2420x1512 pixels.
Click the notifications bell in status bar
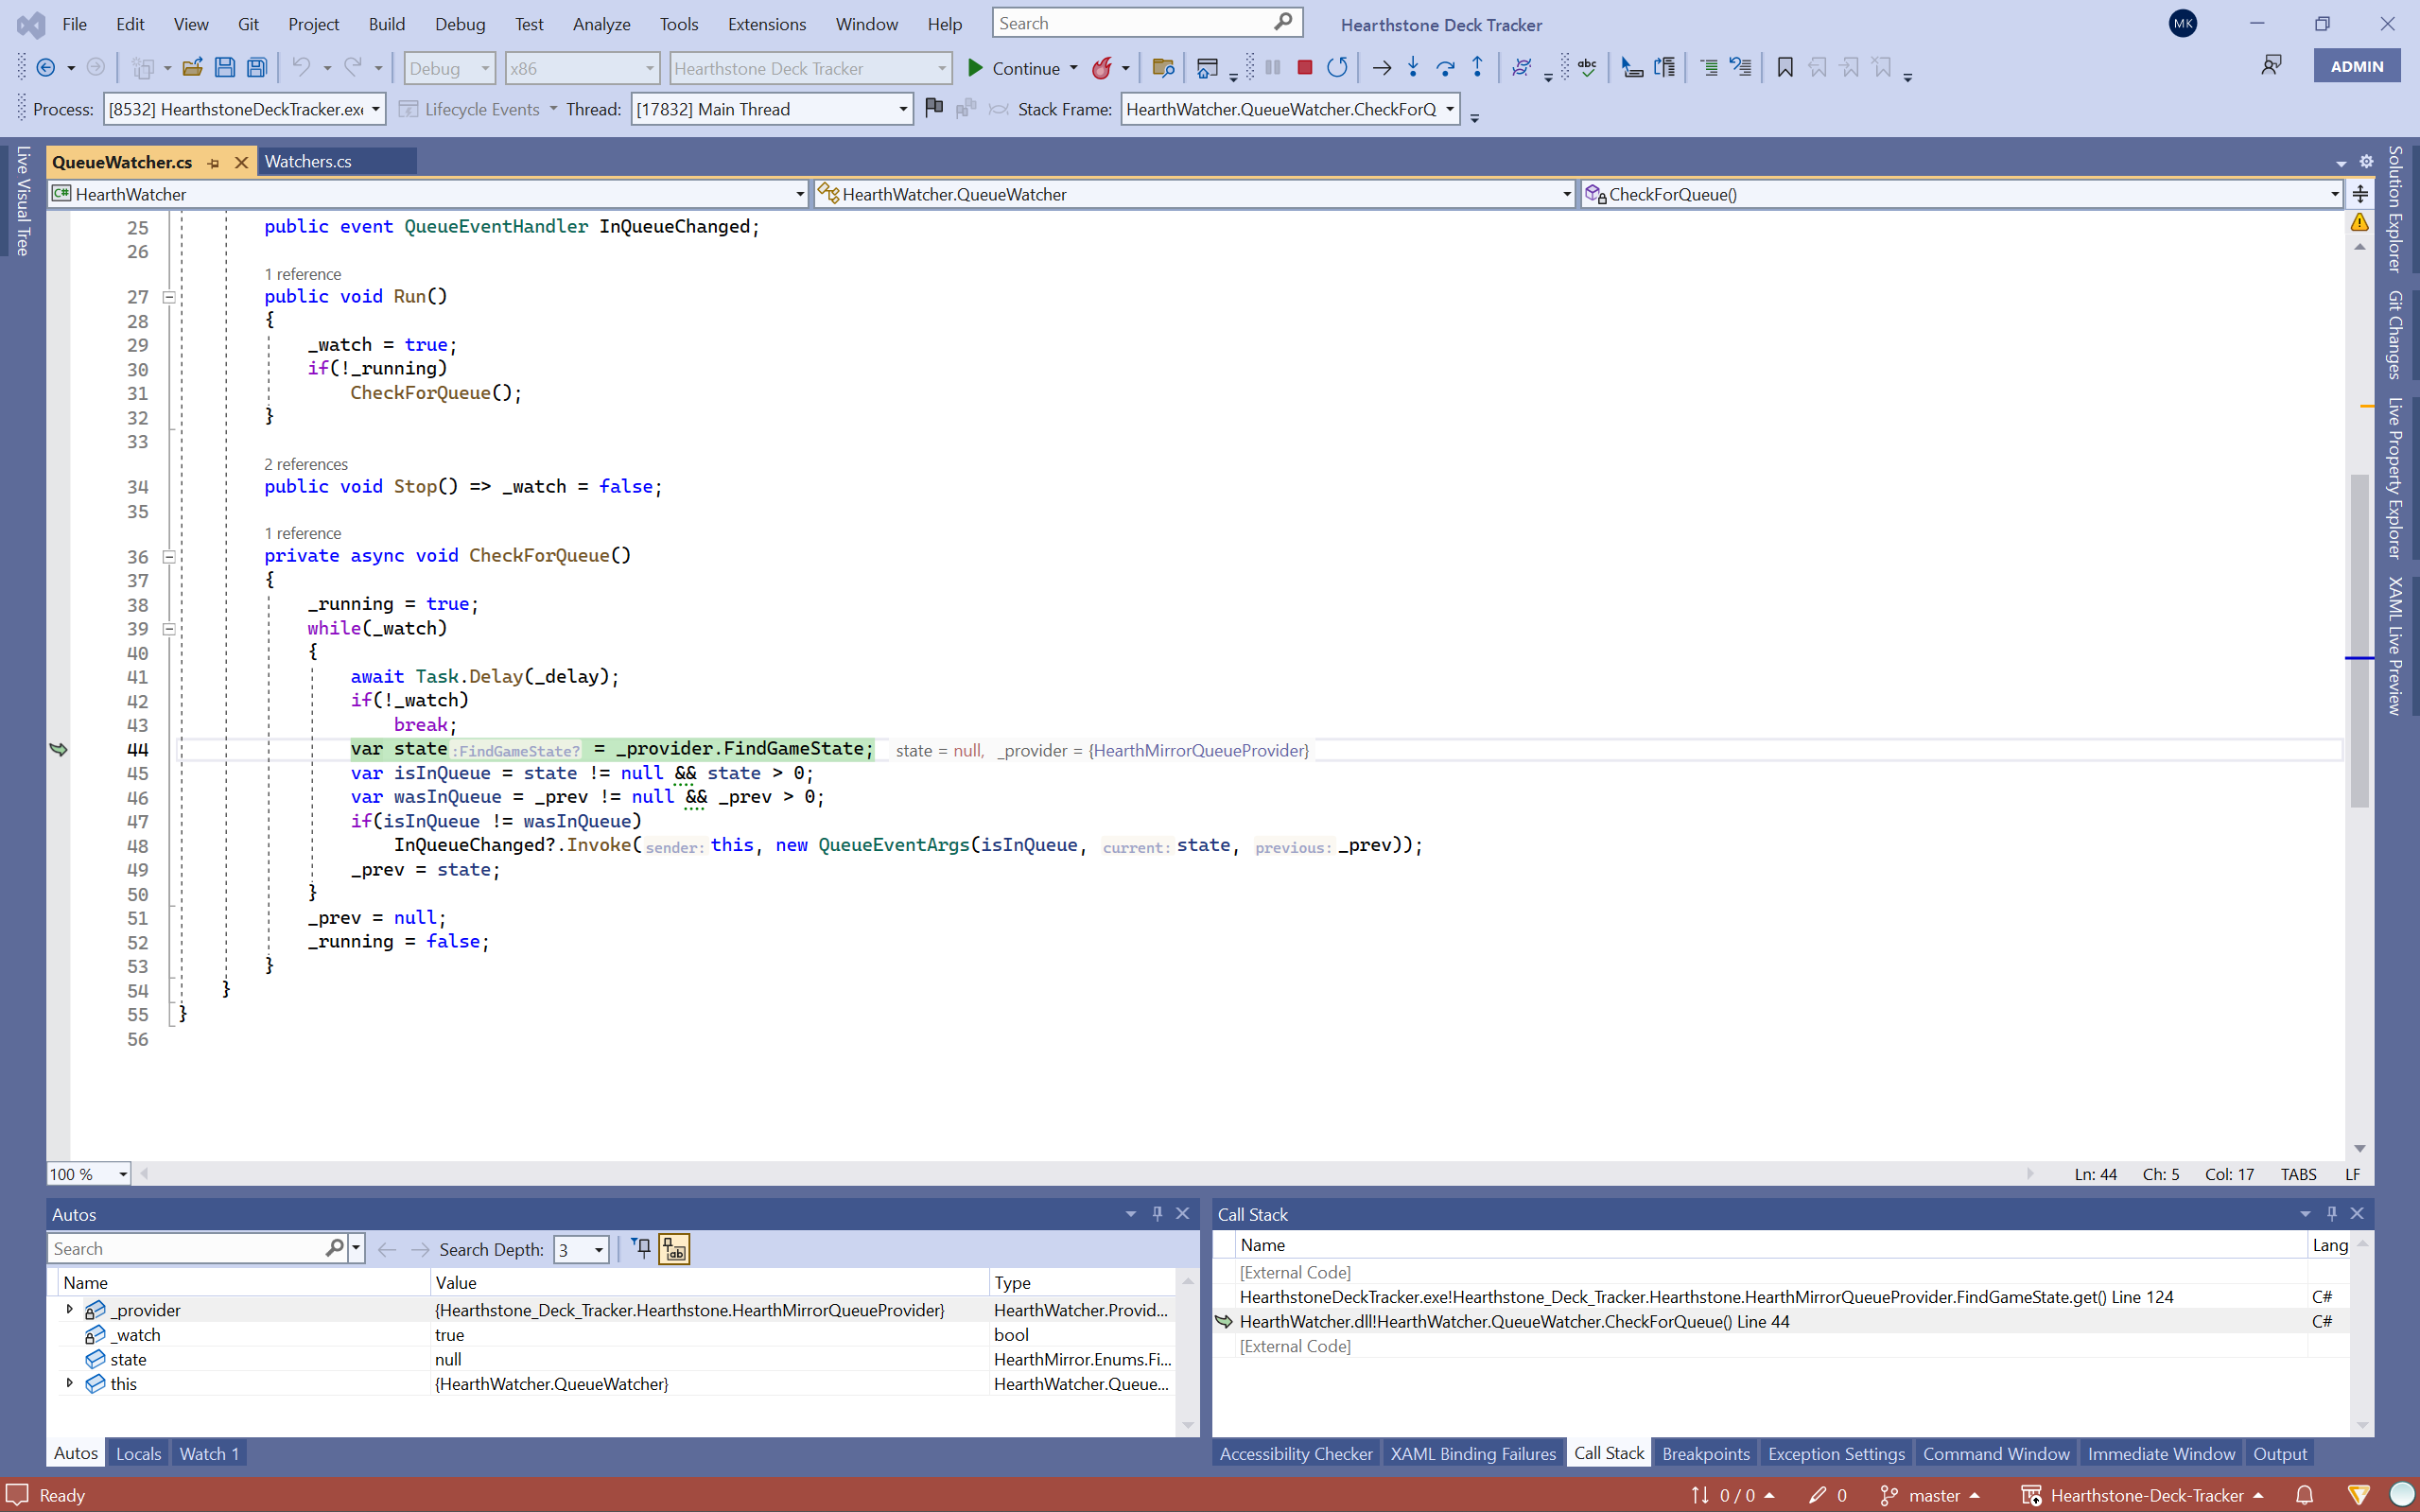[x=2304, y=1495]
